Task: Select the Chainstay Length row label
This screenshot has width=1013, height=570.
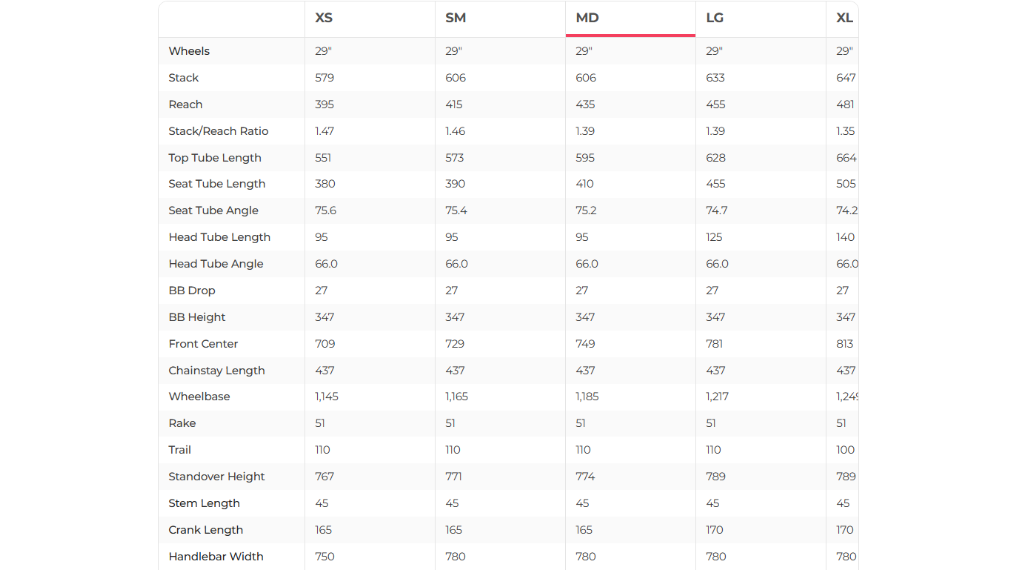Action: tap(217, 371)
